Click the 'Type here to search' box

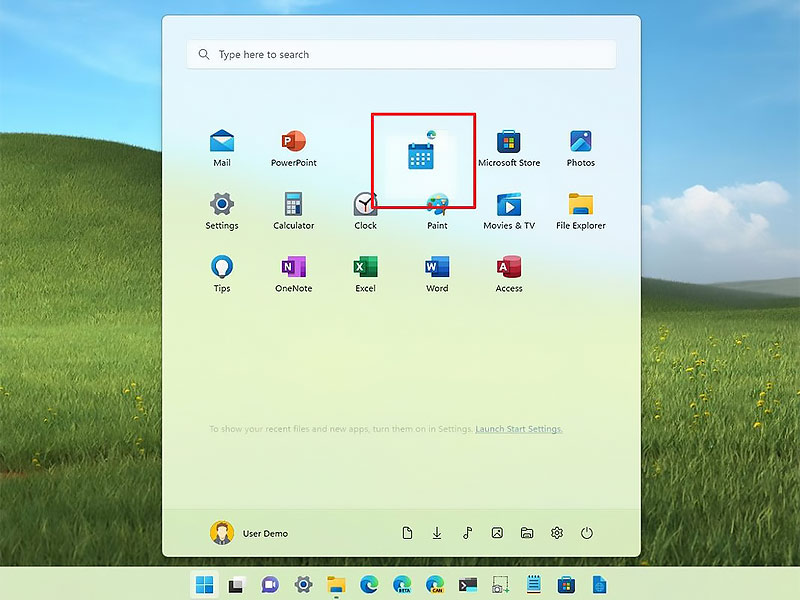[x=401, y=54]
